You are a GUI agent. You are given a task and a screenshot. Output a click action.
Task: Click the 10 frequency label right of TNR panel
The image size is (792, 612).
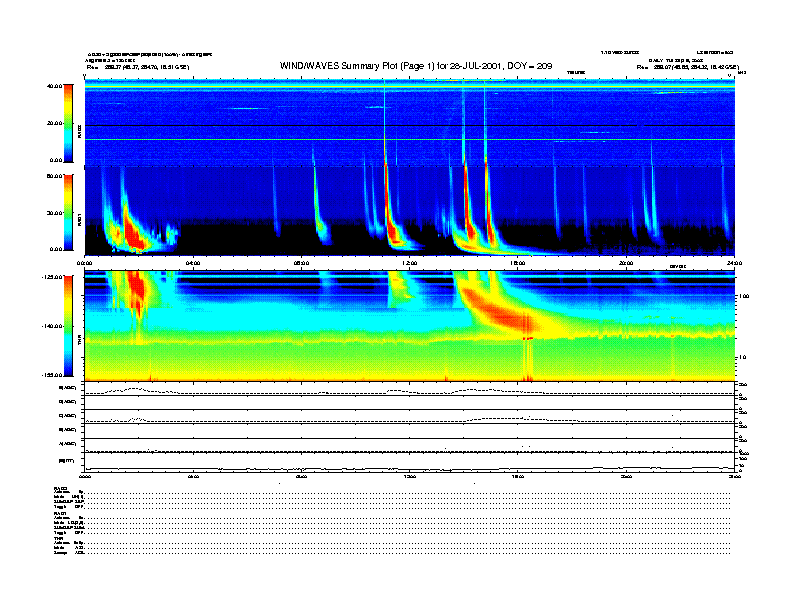point(744,358)
